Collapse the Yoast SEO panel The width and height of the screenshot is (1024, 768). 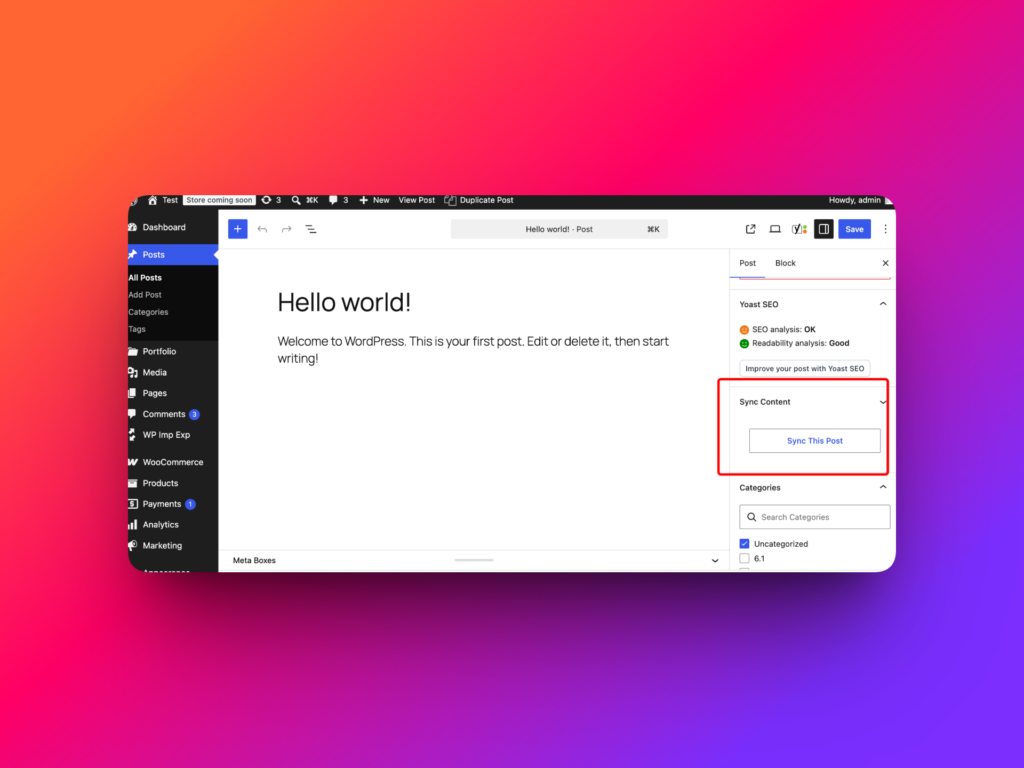pyautogui.click(x=883, y=304)
